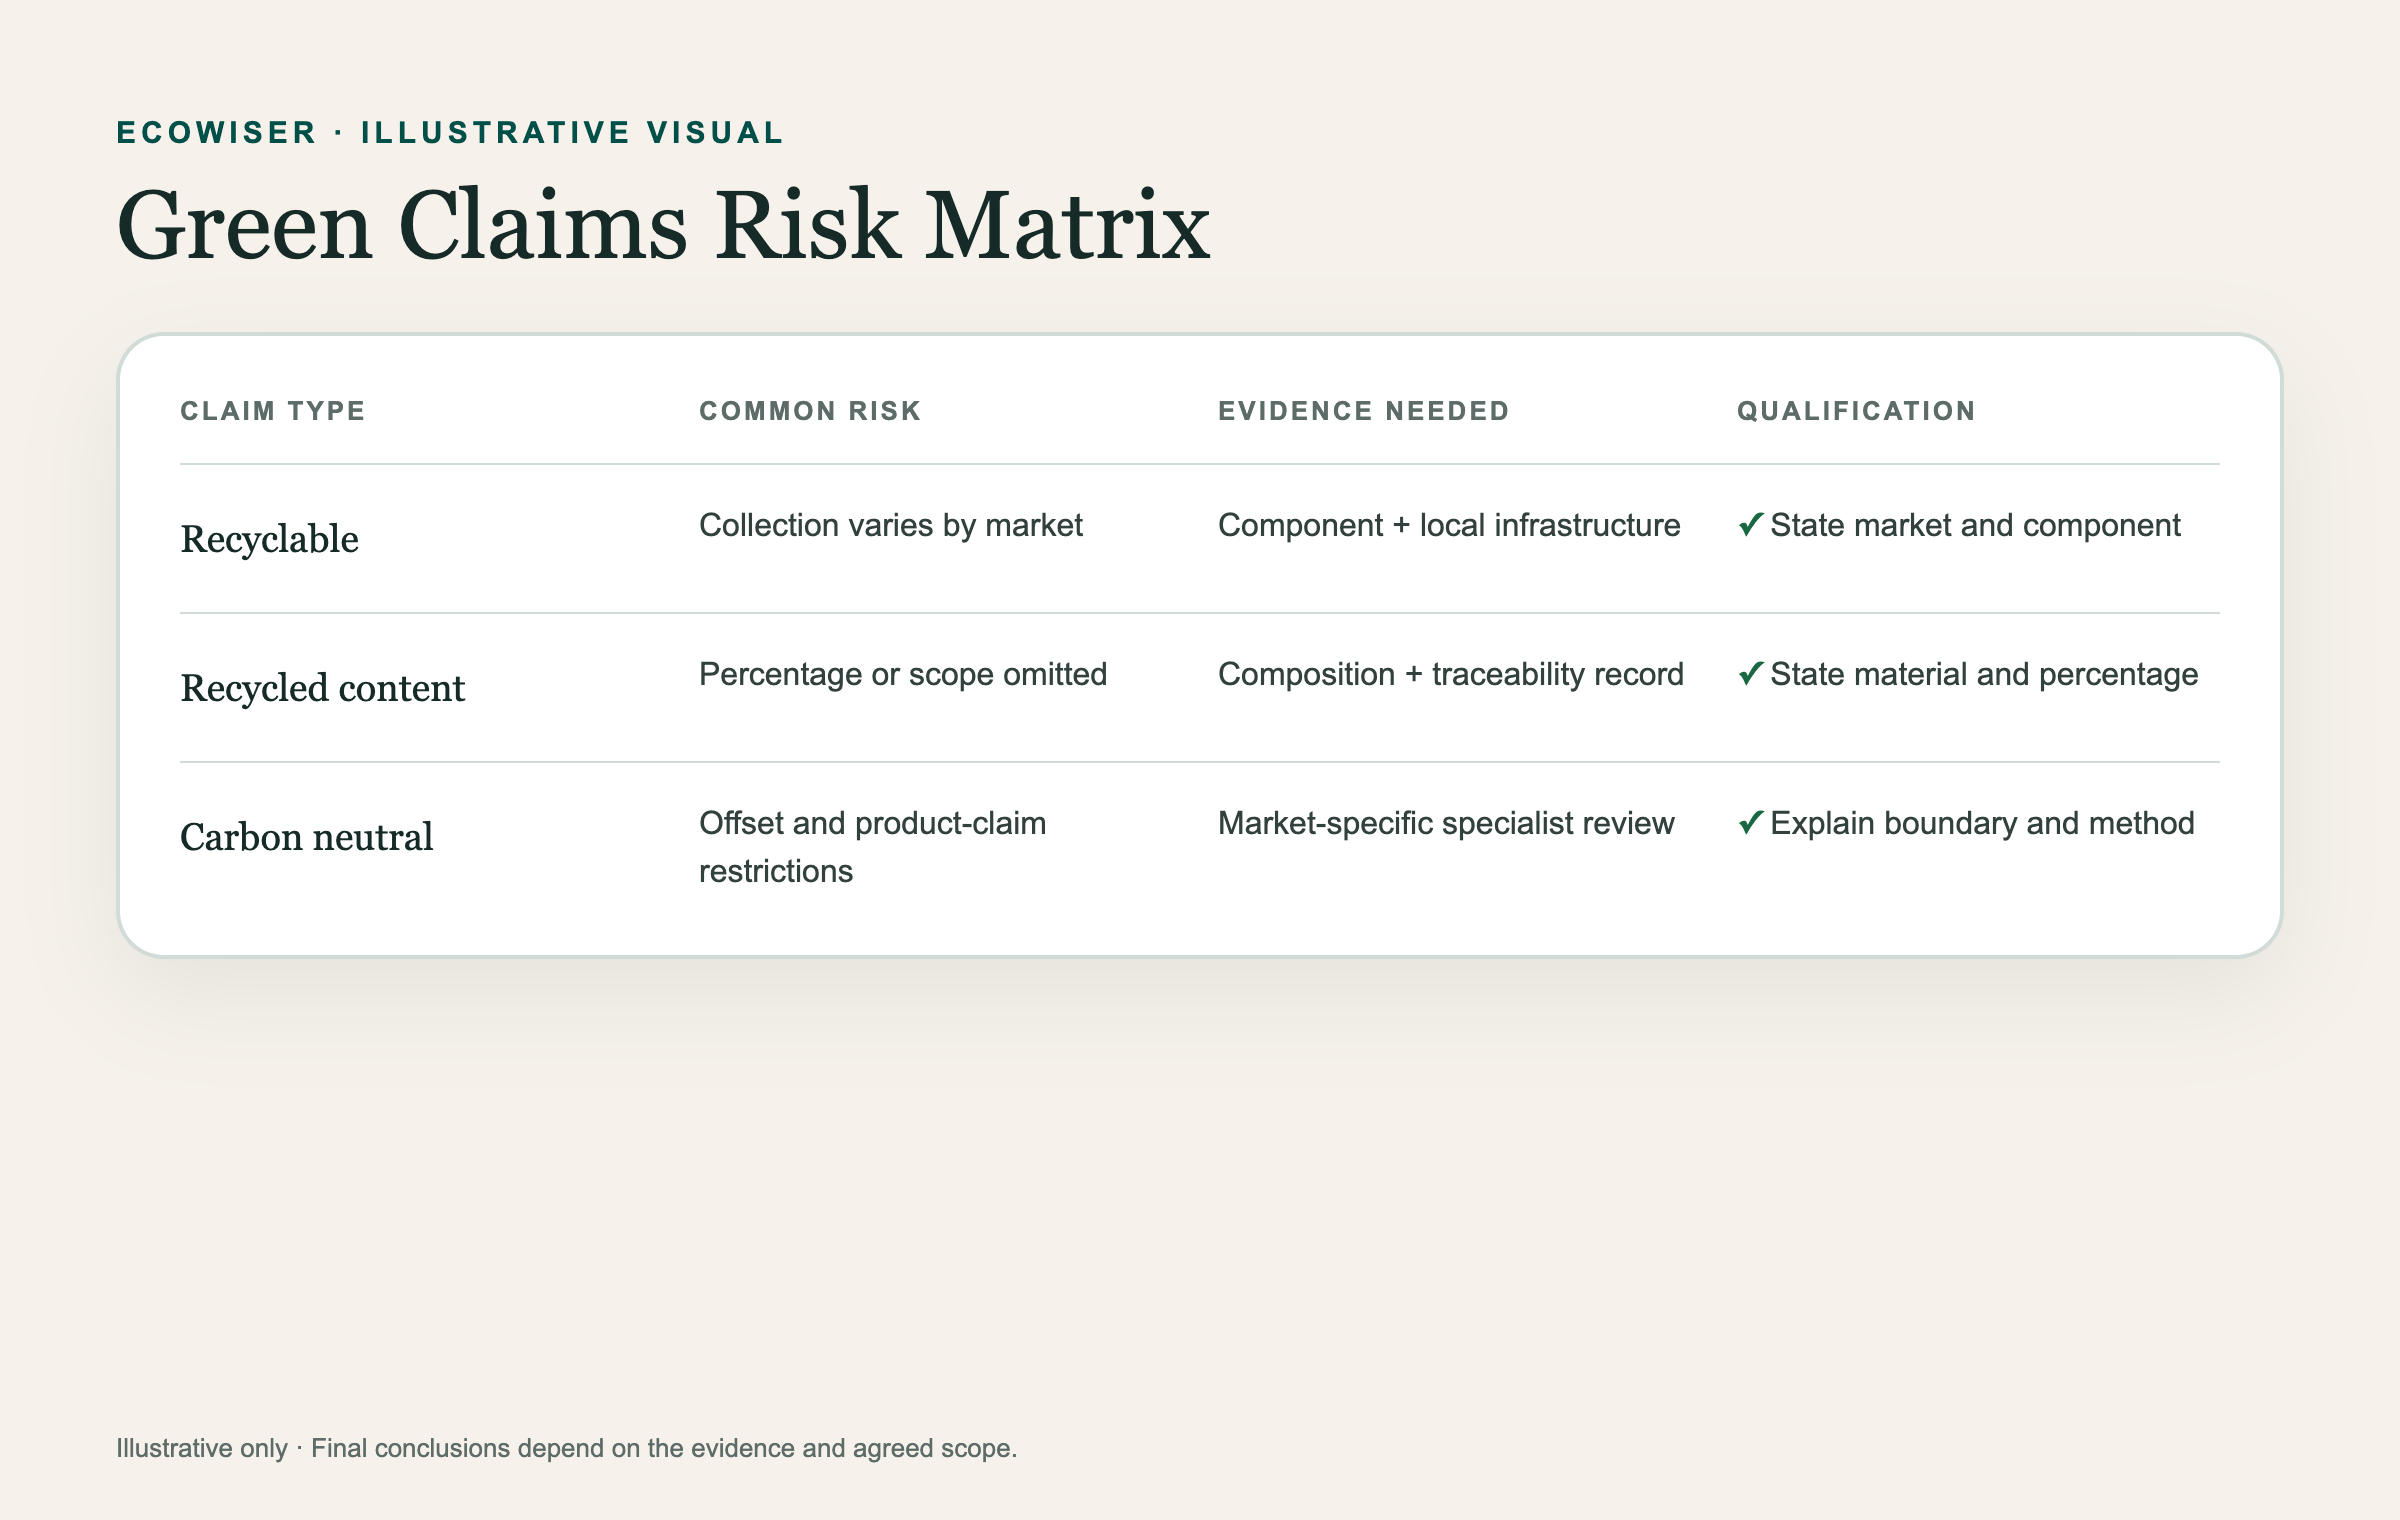Click the CLAIM TYPE column header
The width and height of the screenshot is (2400, 1520).
[273, 411]
